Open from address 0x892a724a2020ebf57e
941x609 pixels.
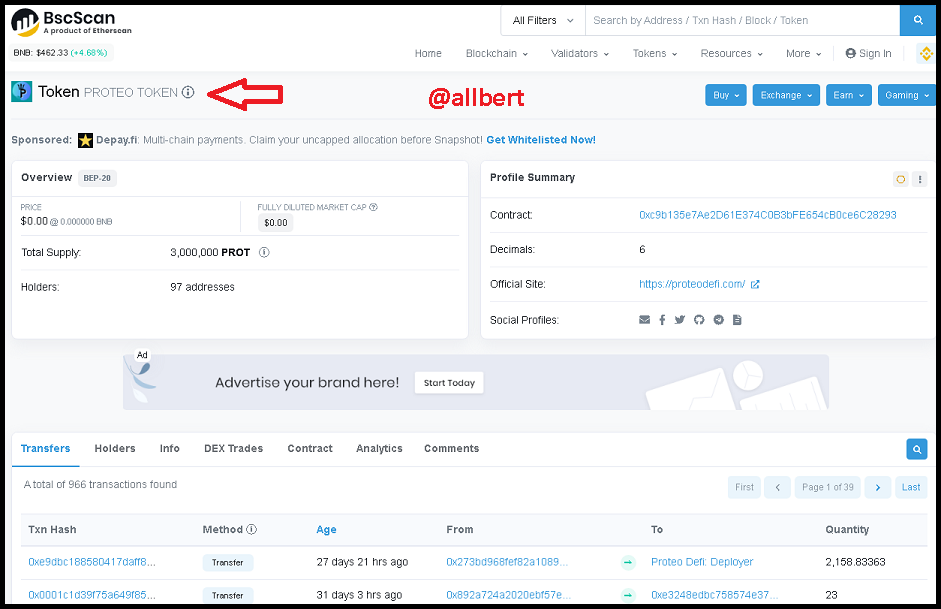pyautogui.click(x=508, y=595)
